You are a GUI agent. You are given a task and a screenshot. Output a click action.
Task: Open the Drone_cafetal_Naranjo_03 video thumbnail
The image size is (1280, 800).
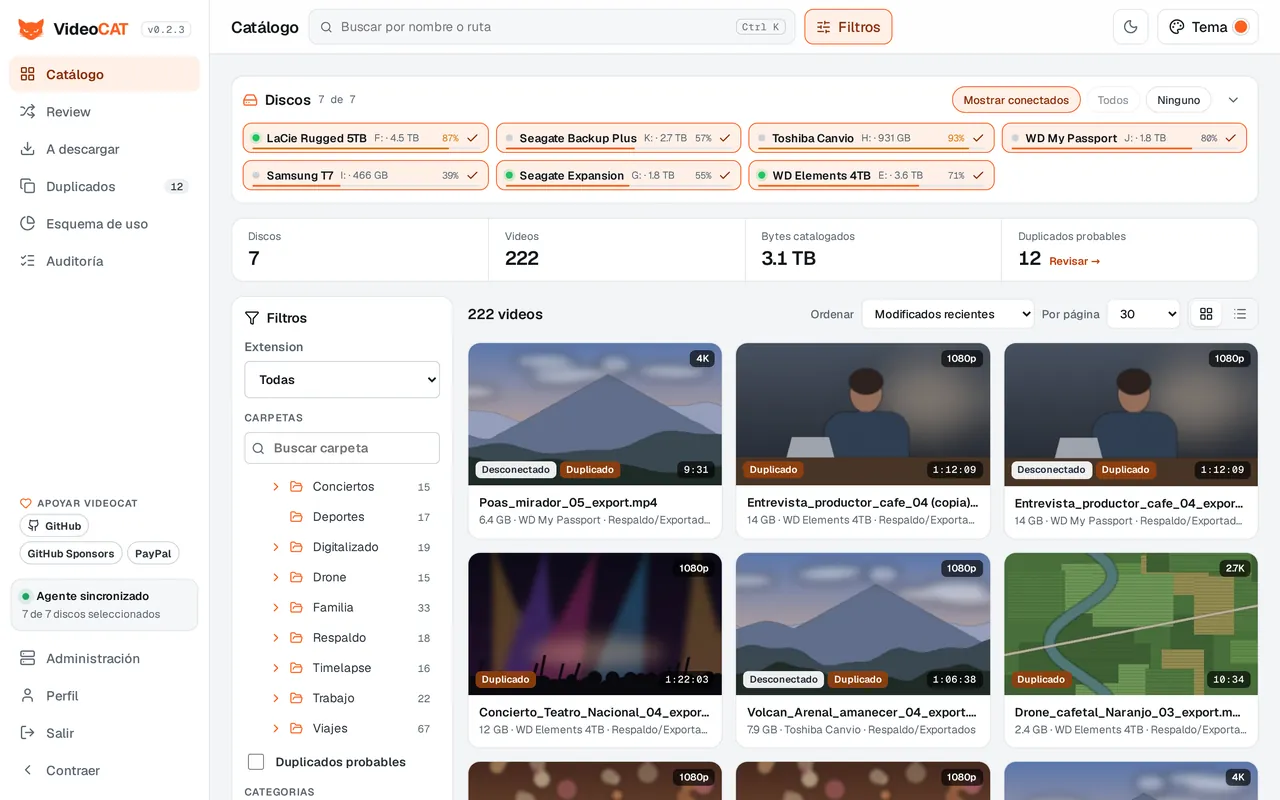(x=1131, y=624)
